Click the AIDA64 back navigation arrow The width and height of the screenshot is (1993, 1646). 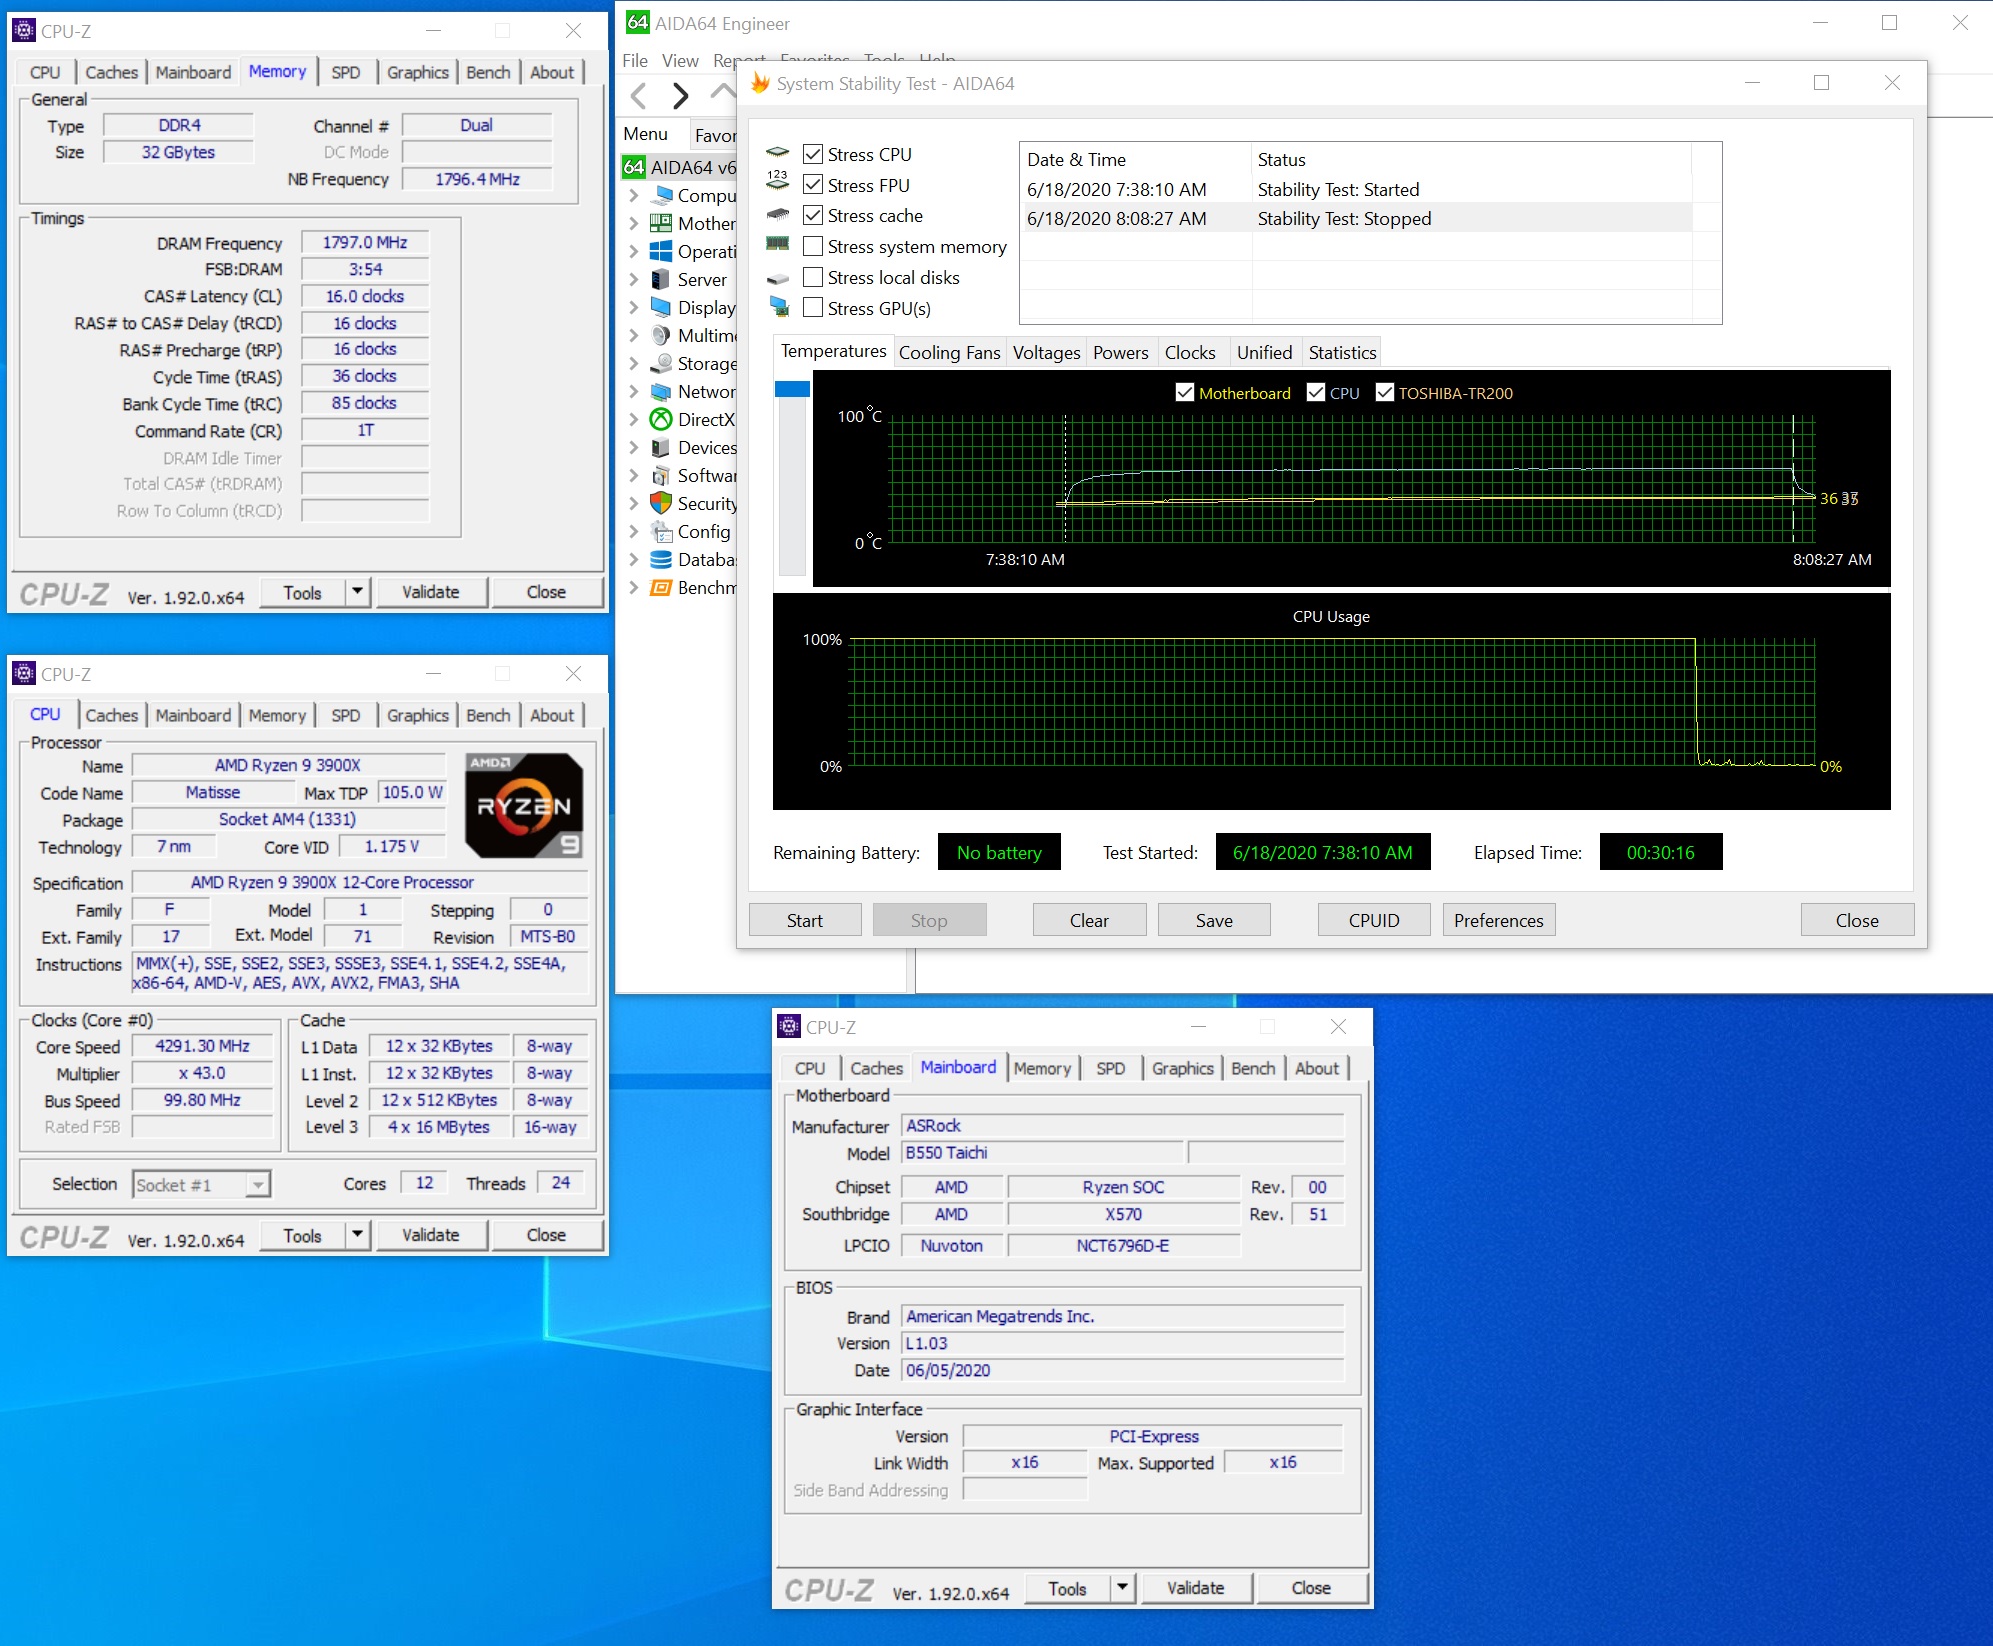click(x=639, y=96)
